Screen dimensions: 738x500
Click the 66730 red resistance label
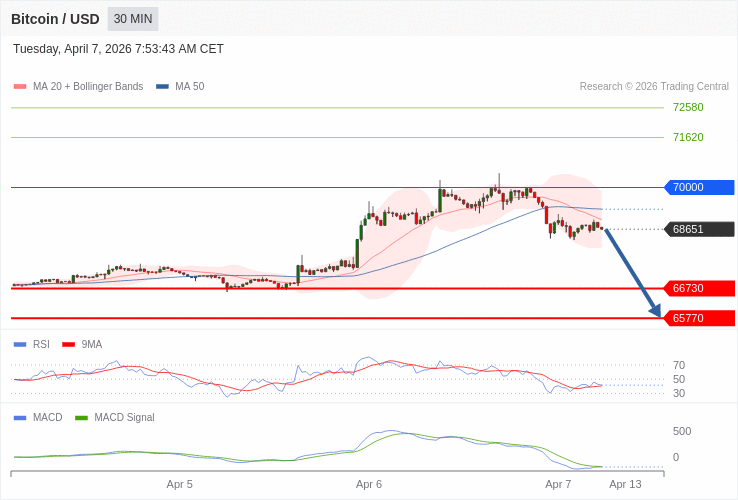[x=699, y=288]
